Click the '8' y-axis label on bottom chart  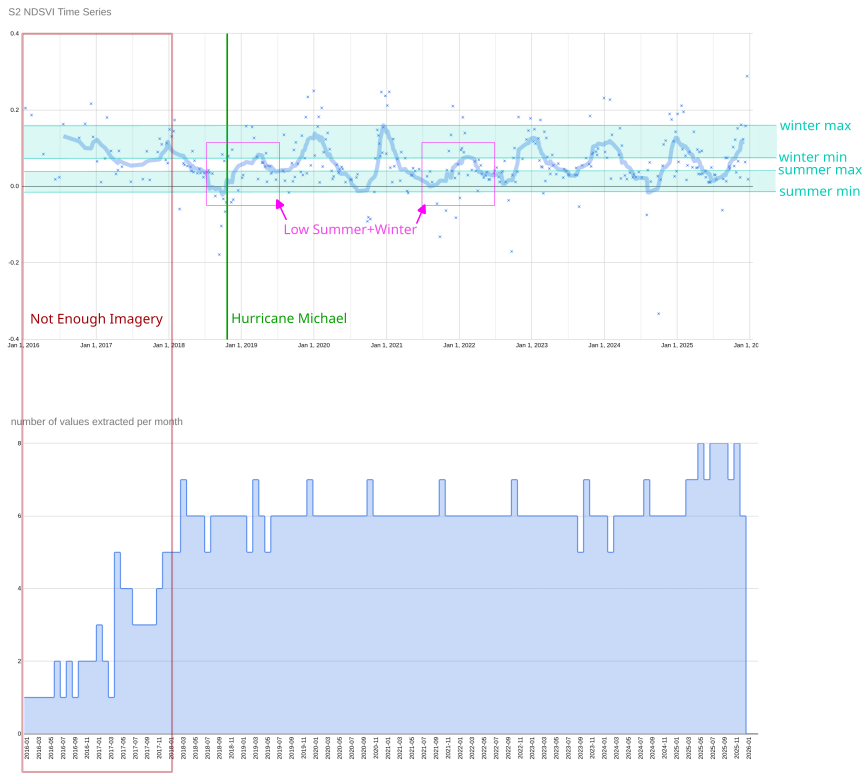(18, 443)
